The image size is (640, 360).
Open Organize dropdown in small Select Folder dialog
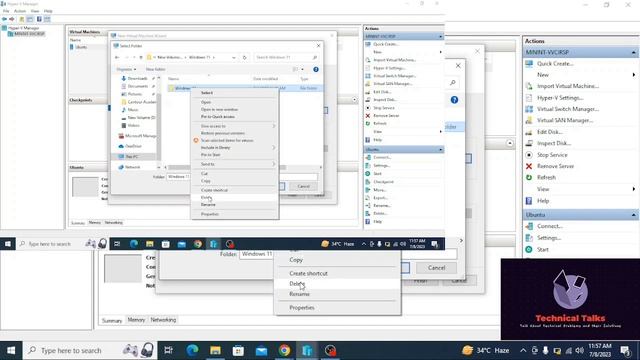point(126,69)
